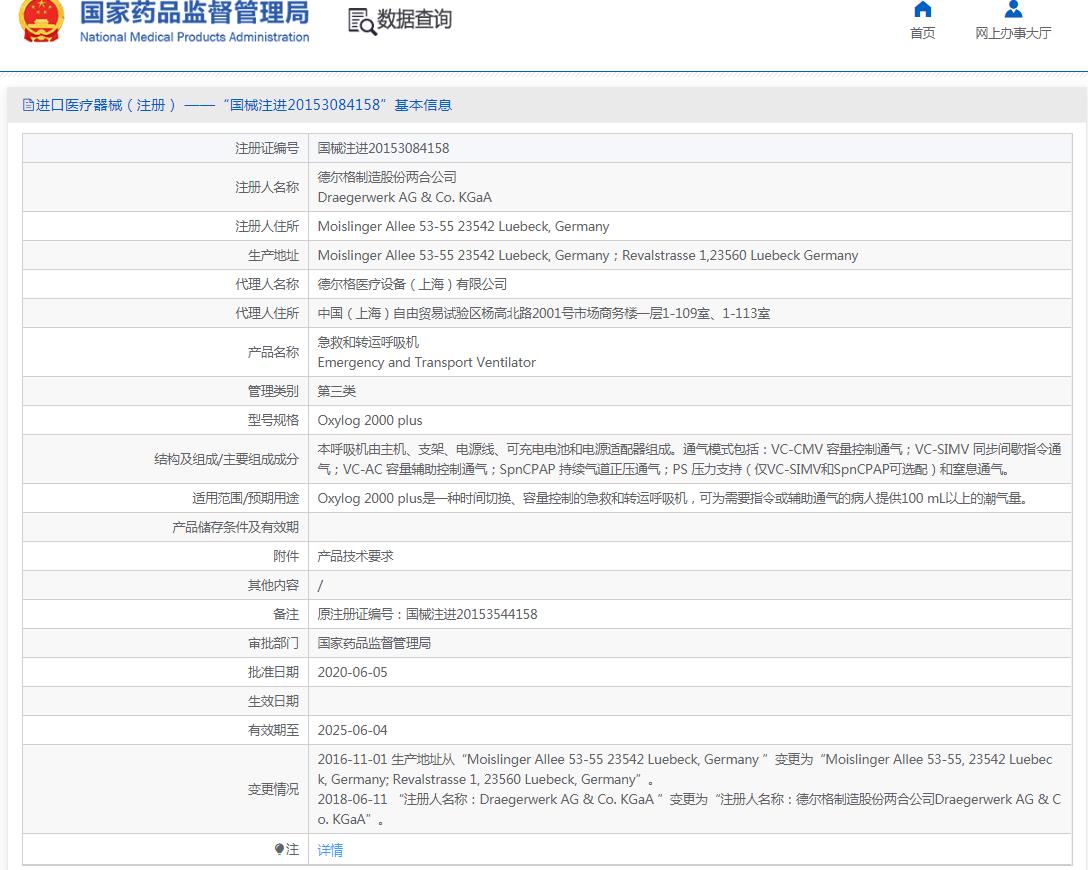Click 首页 text link
This screenshot has width=1088, height=870.
(x=922, y=33)
